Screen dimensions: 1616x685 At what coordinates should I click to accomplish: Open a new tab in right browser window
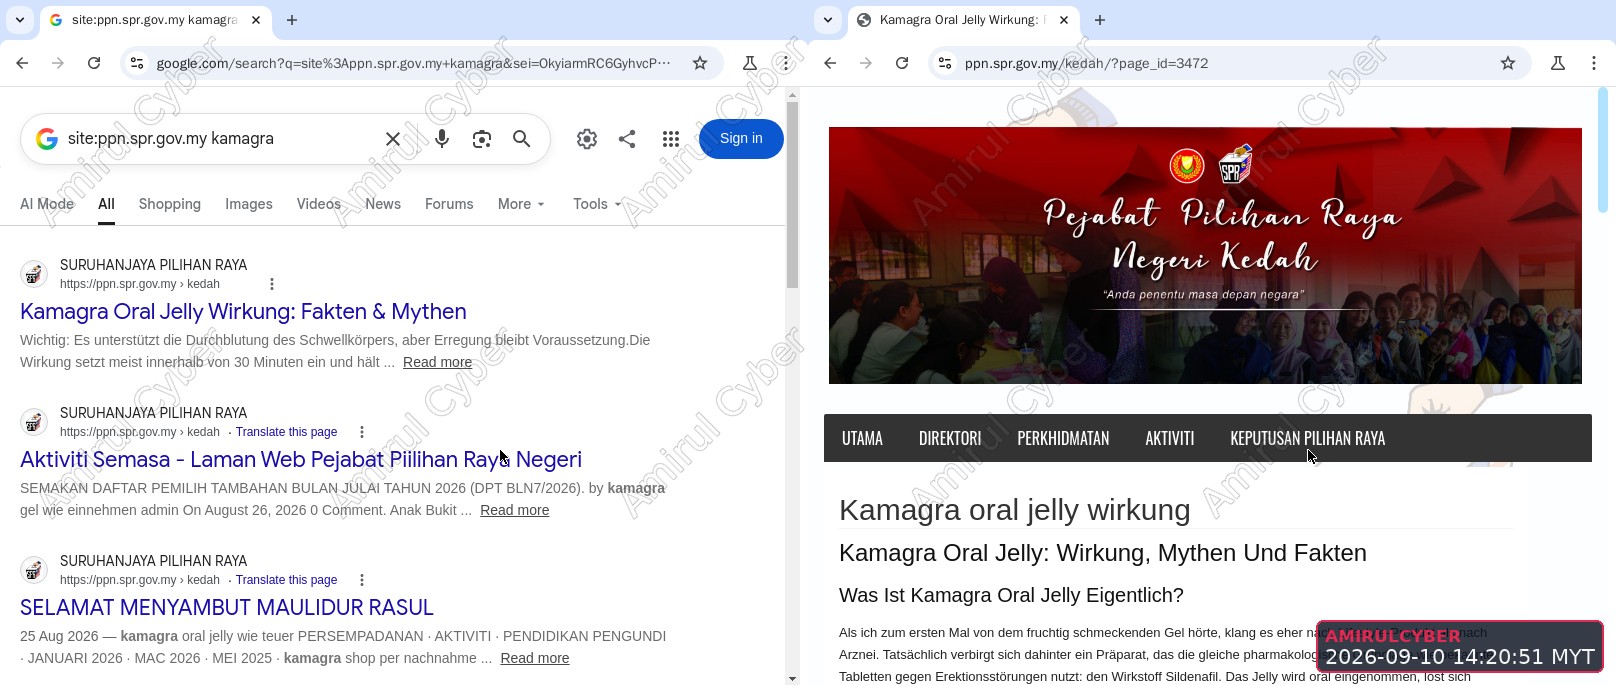1100,20
